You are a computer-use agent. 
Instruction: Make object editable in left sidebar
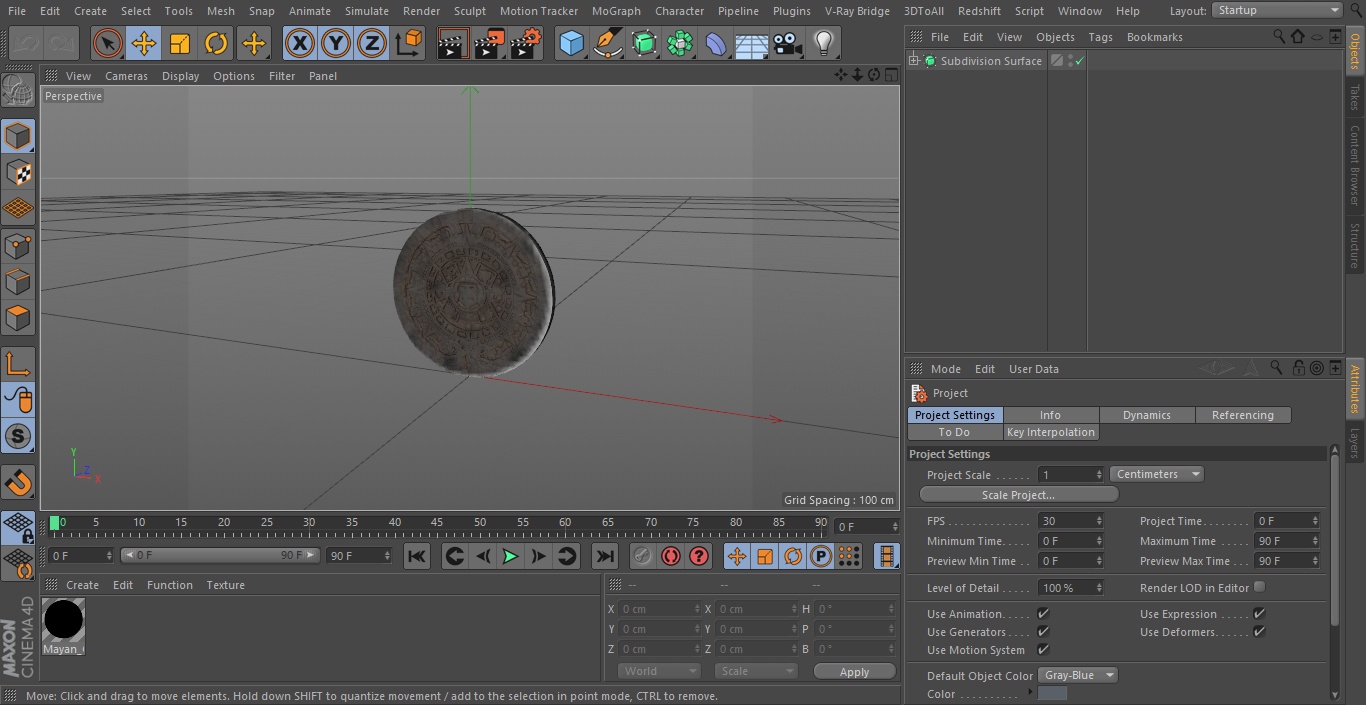(x=18, y=91)
